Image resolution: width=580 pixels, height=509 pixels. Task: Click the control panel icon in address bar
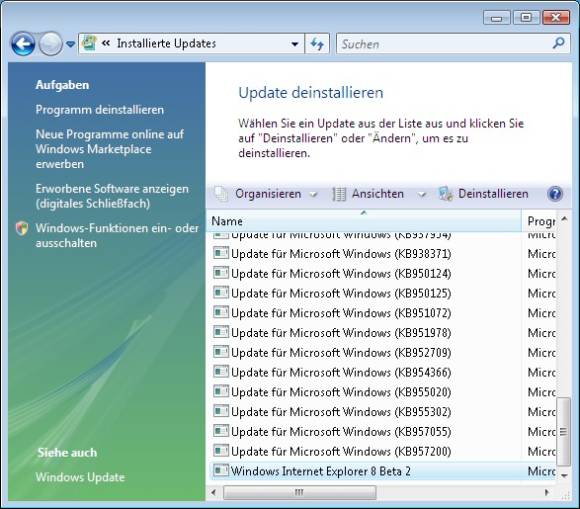tap(89, 43)
